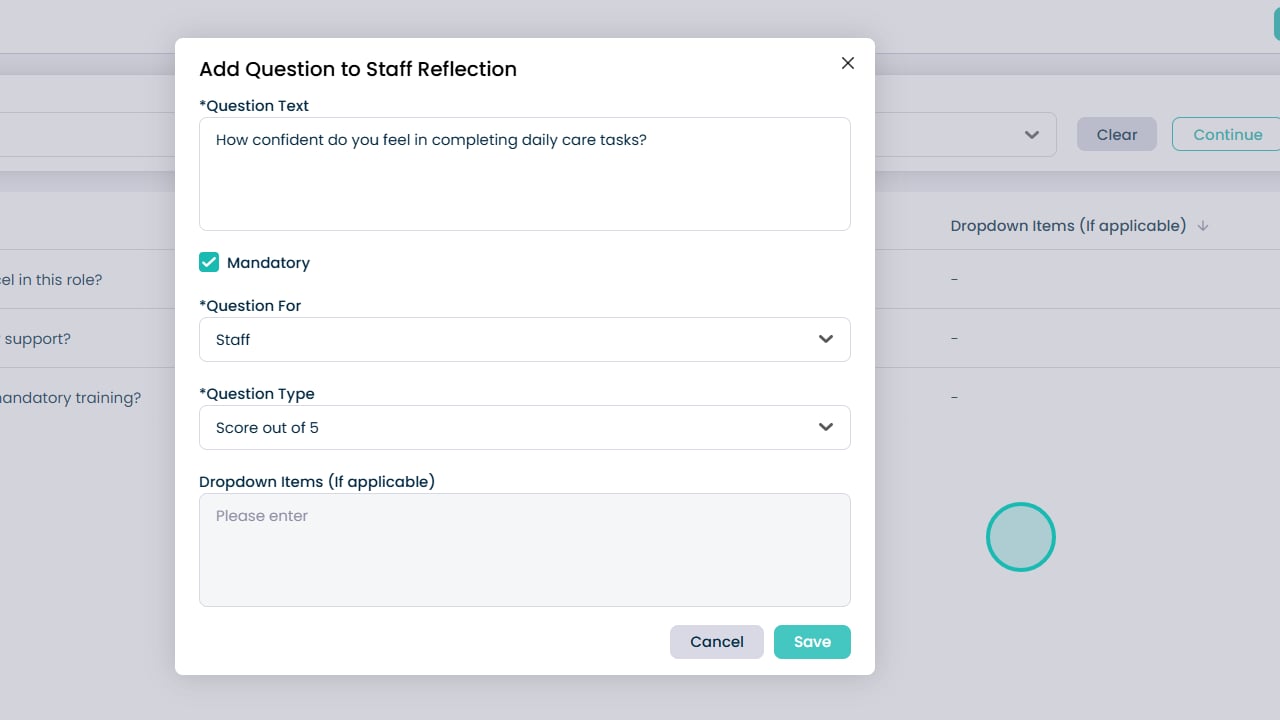Sort by Dropdown Items column header

(1068, 226)
